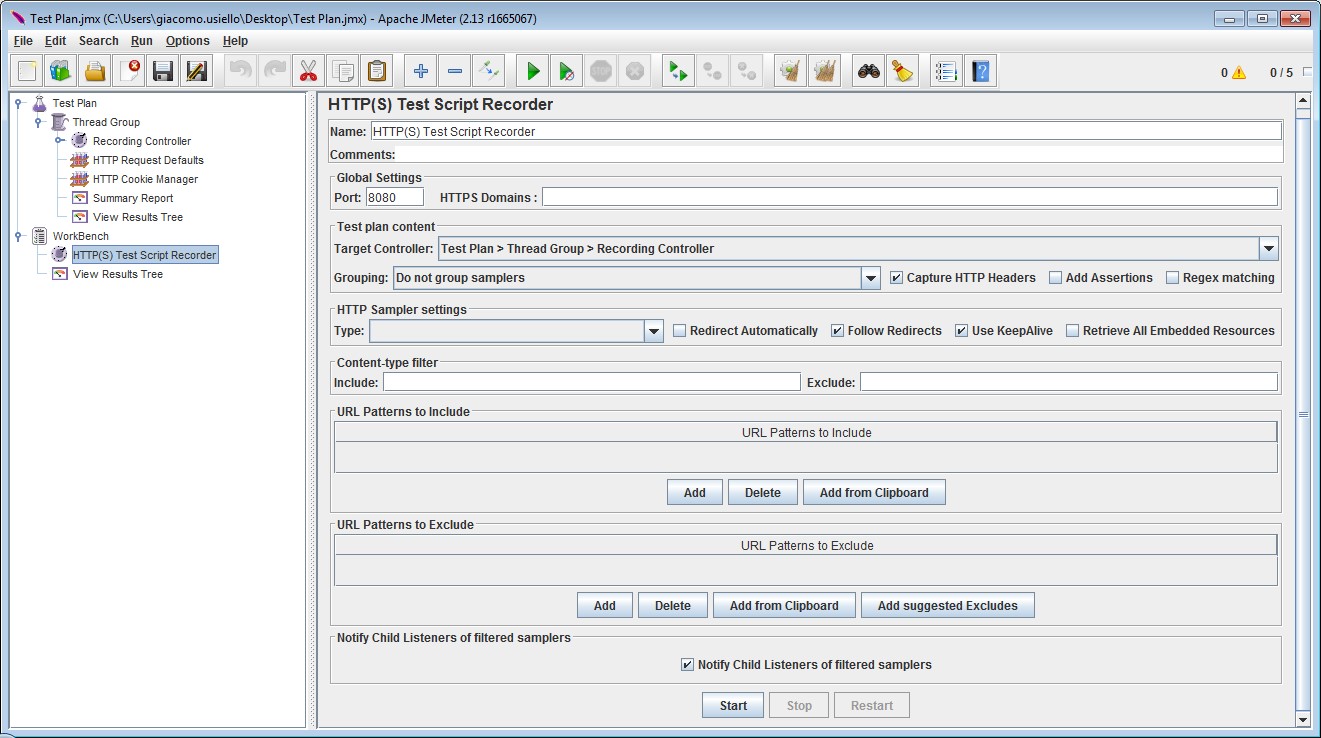The width and height of the screenshot is (1321, 738).
Task: Select HTTP Cookie Manager in tree
Action: click(x=145, y=179)
